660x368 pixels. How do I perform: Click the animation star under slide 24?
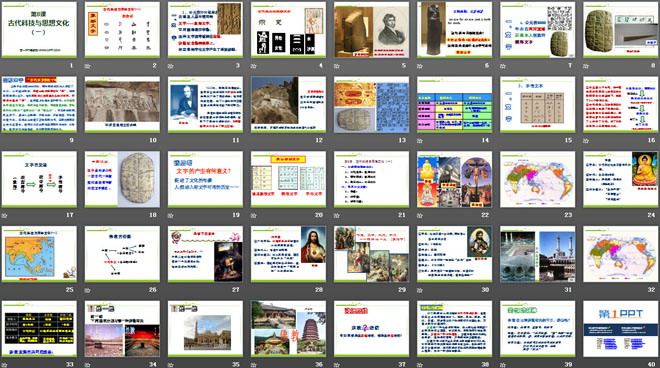[586, 216]
